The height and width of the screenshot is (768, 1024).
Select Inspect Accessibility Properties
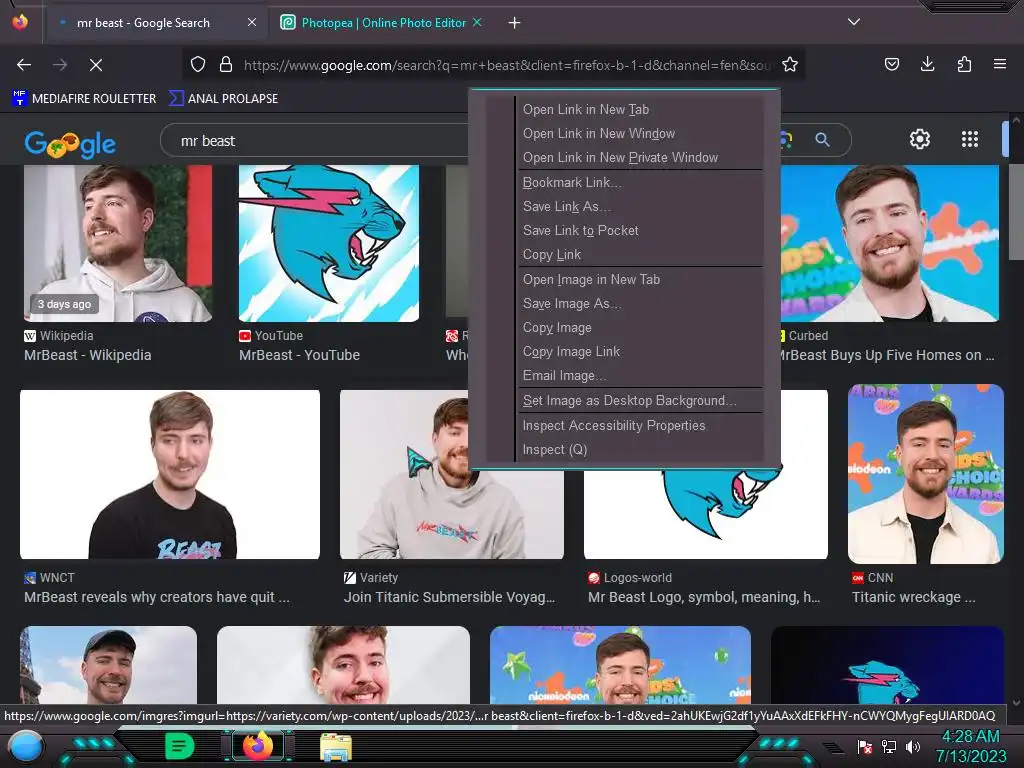click(x=614, y=426)
